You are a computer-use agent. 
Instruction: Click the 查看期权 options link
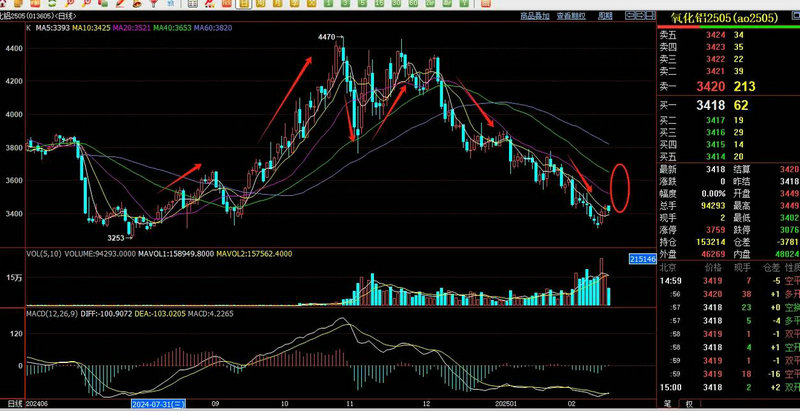(x=571, y=17)
